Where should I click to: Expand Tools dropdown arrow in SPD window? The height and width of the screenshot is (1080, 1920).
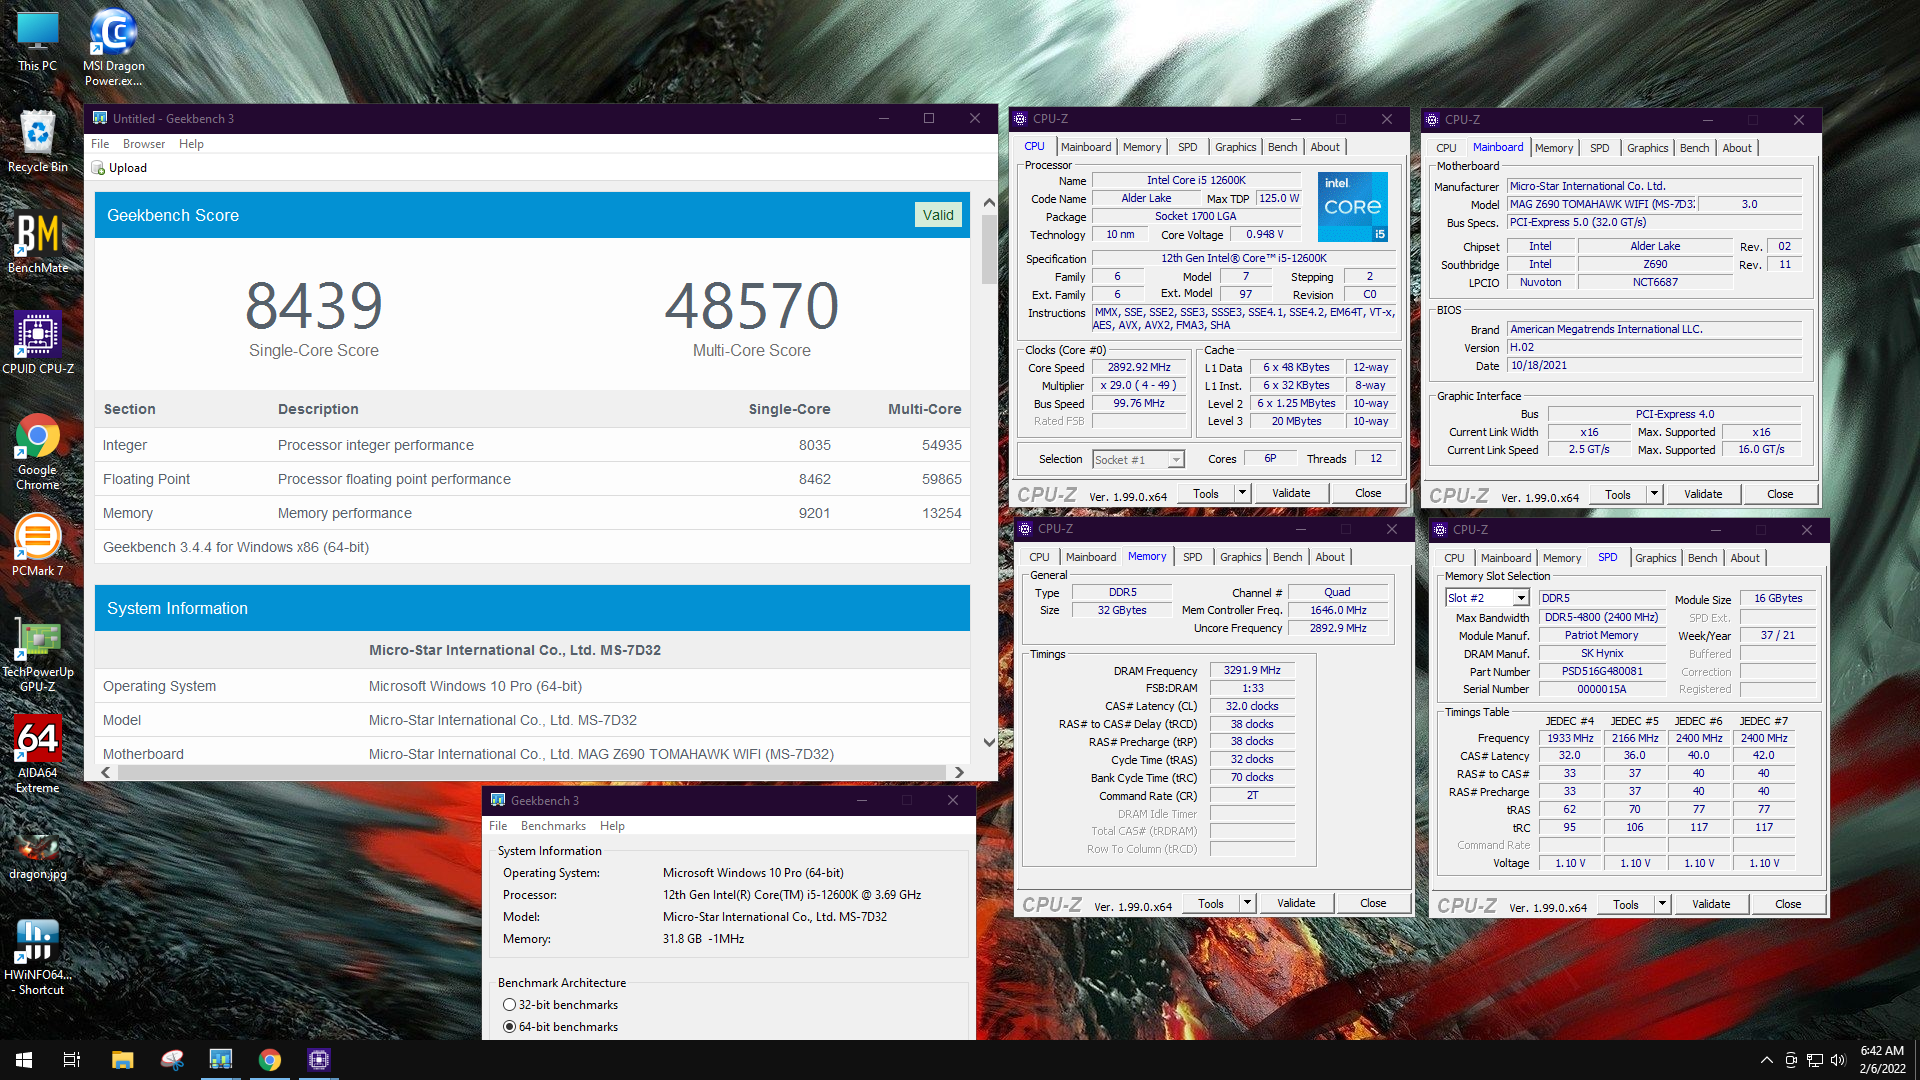(x=1662, y=904)
